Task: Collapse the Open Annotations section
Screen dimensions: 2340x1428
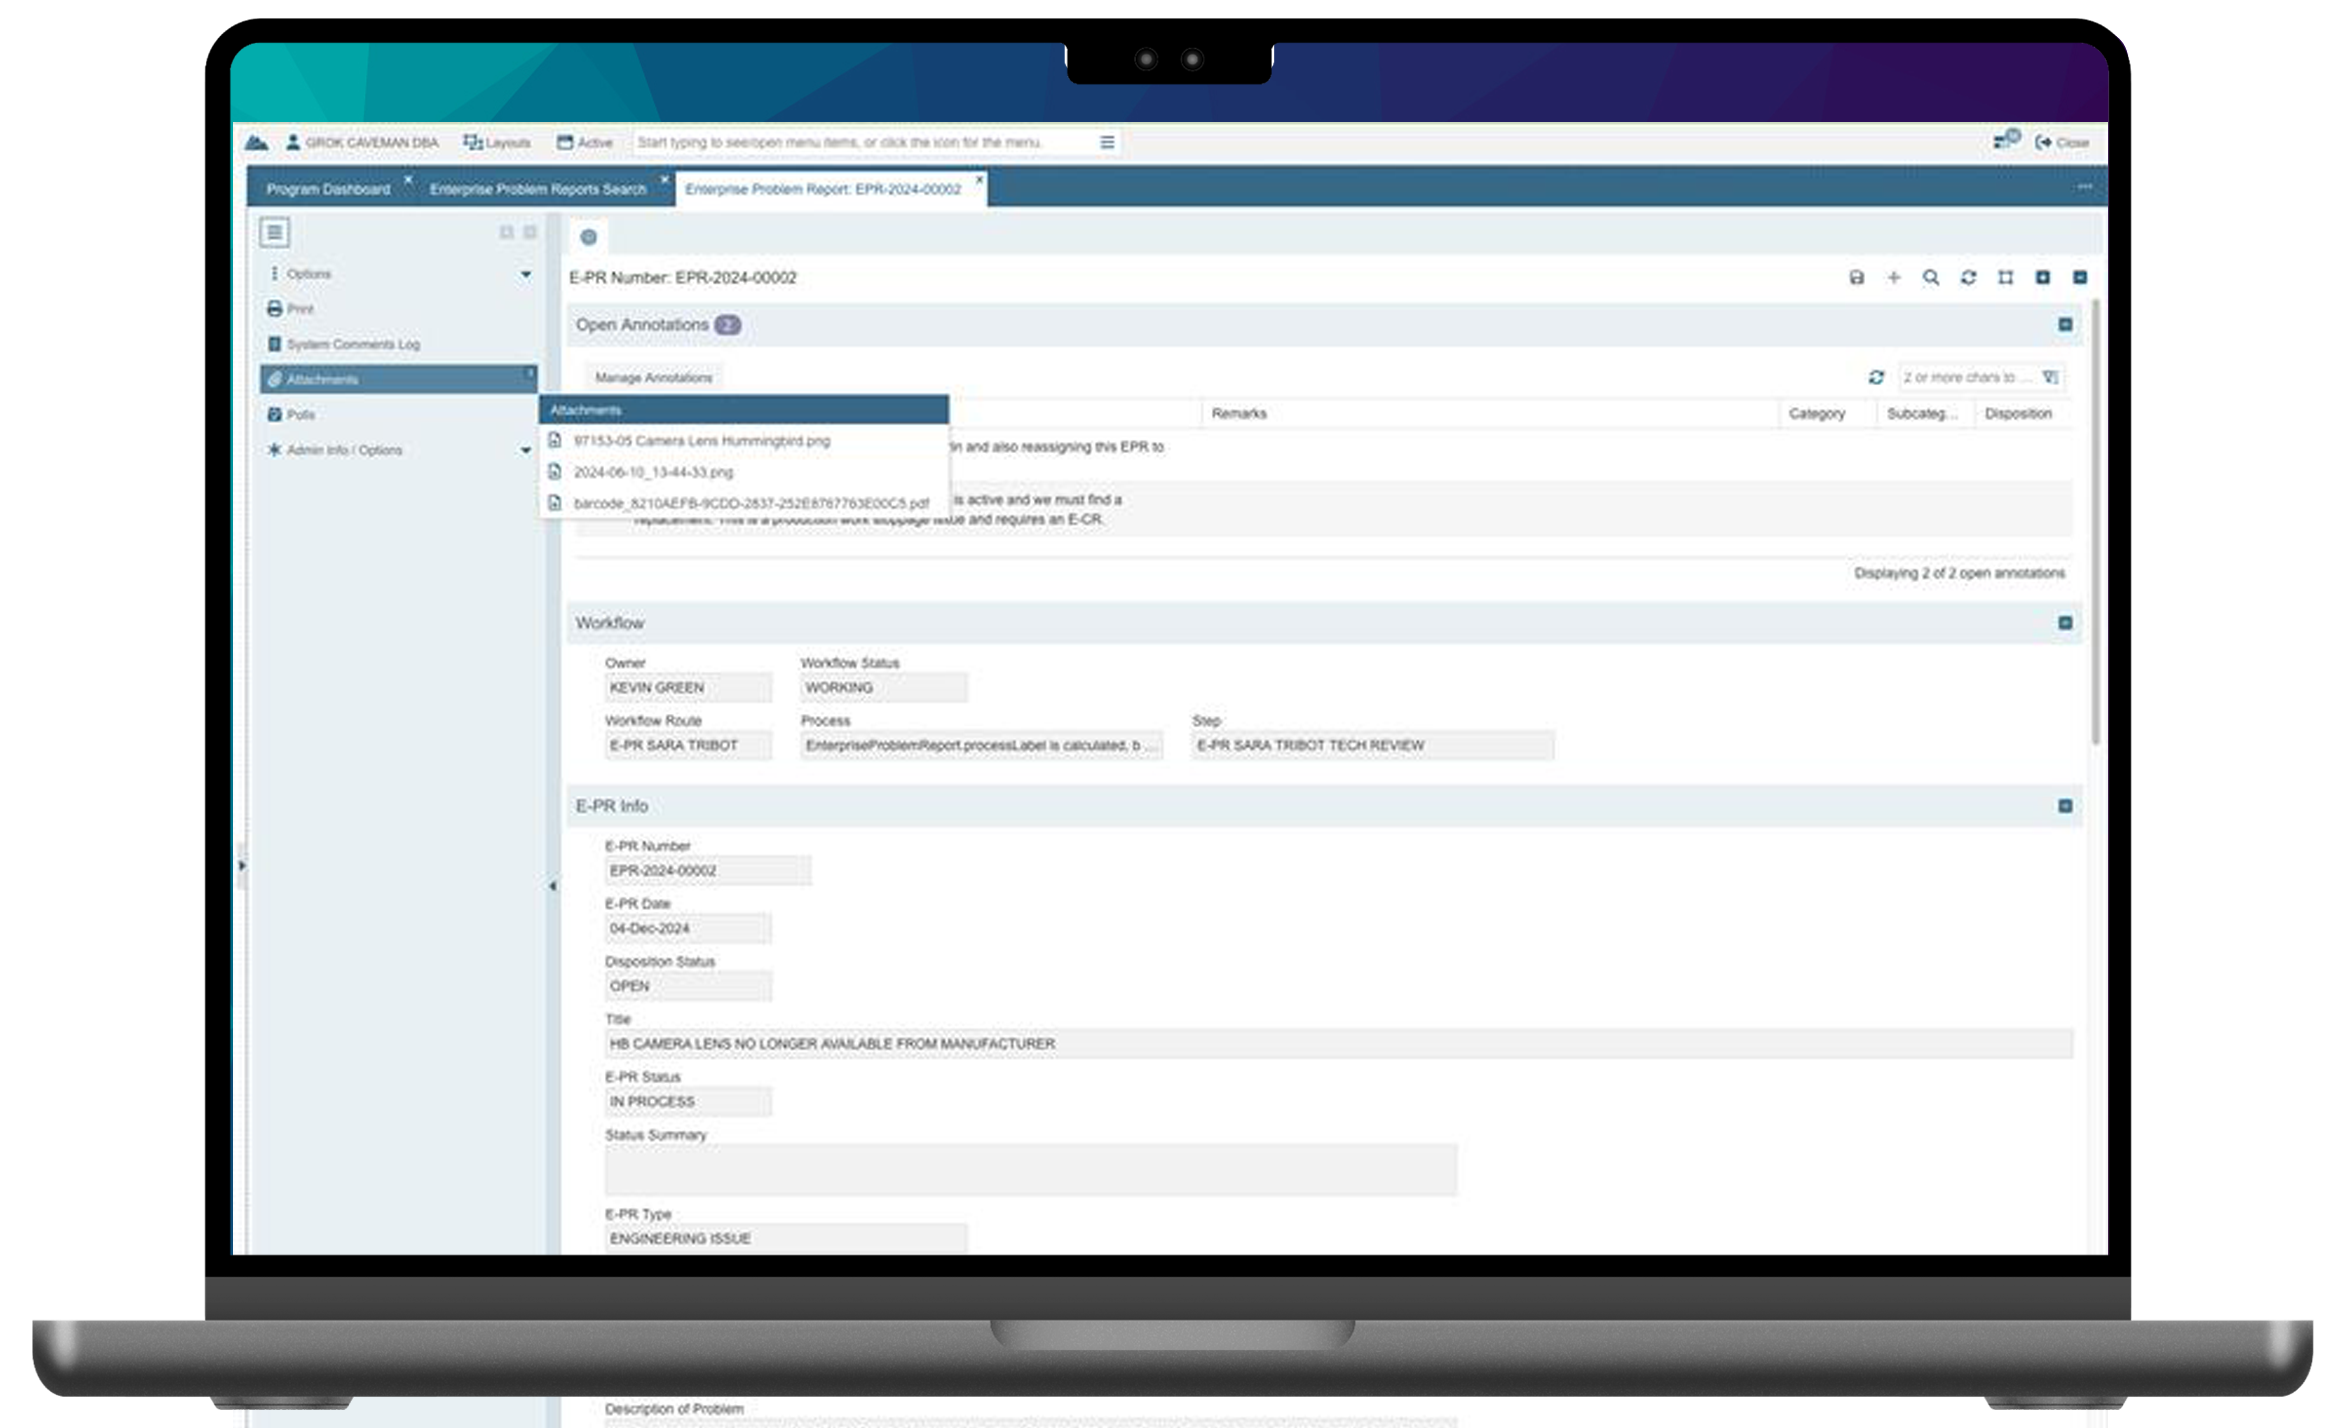Action: [2065, 325]
